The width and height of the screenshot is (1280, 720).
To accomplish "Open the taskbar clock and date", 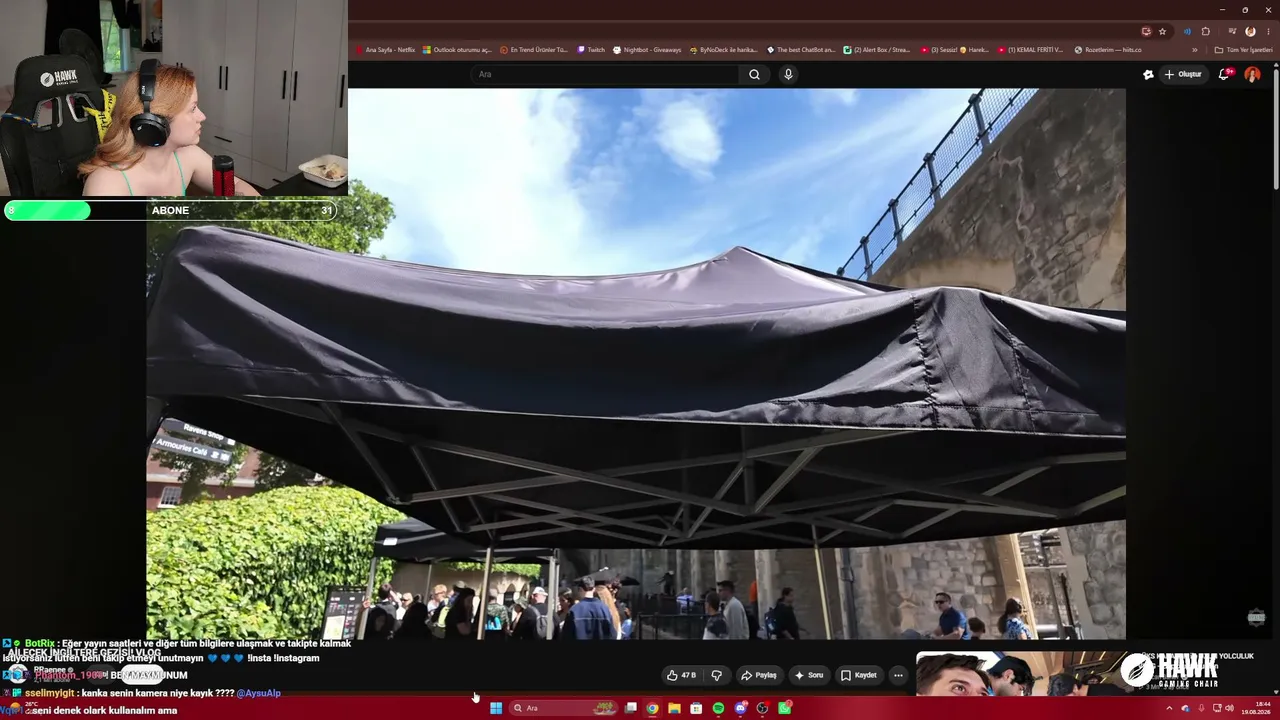I will [x=1258, y=708].
